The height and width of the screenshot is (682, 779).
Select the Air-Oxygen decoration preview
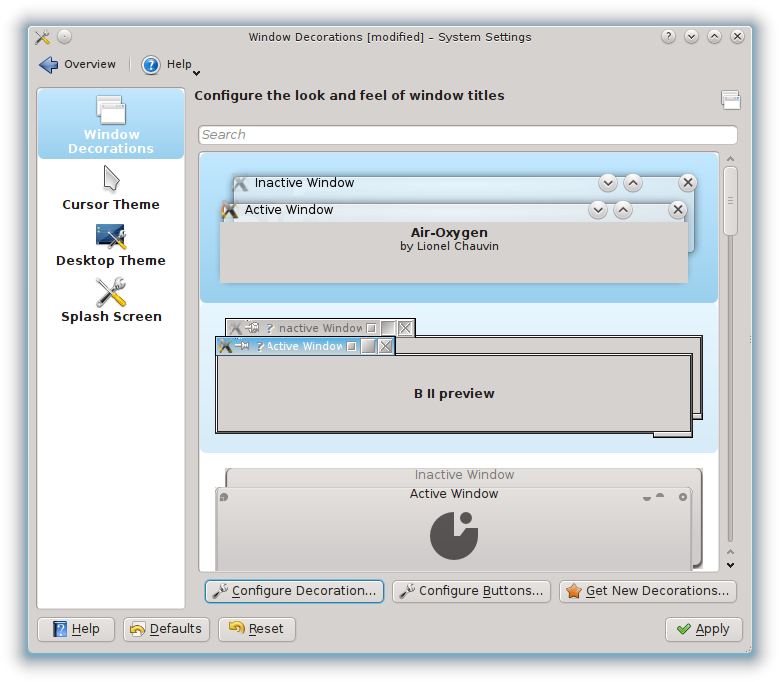pyautogui.click(x=459, y=227)
